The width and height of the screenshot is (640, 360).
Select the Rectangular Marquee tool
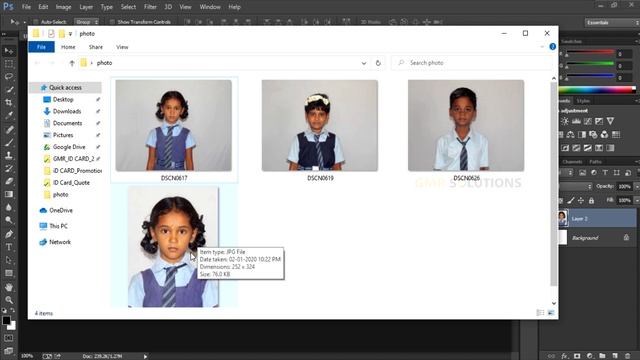tap(9, 64)
